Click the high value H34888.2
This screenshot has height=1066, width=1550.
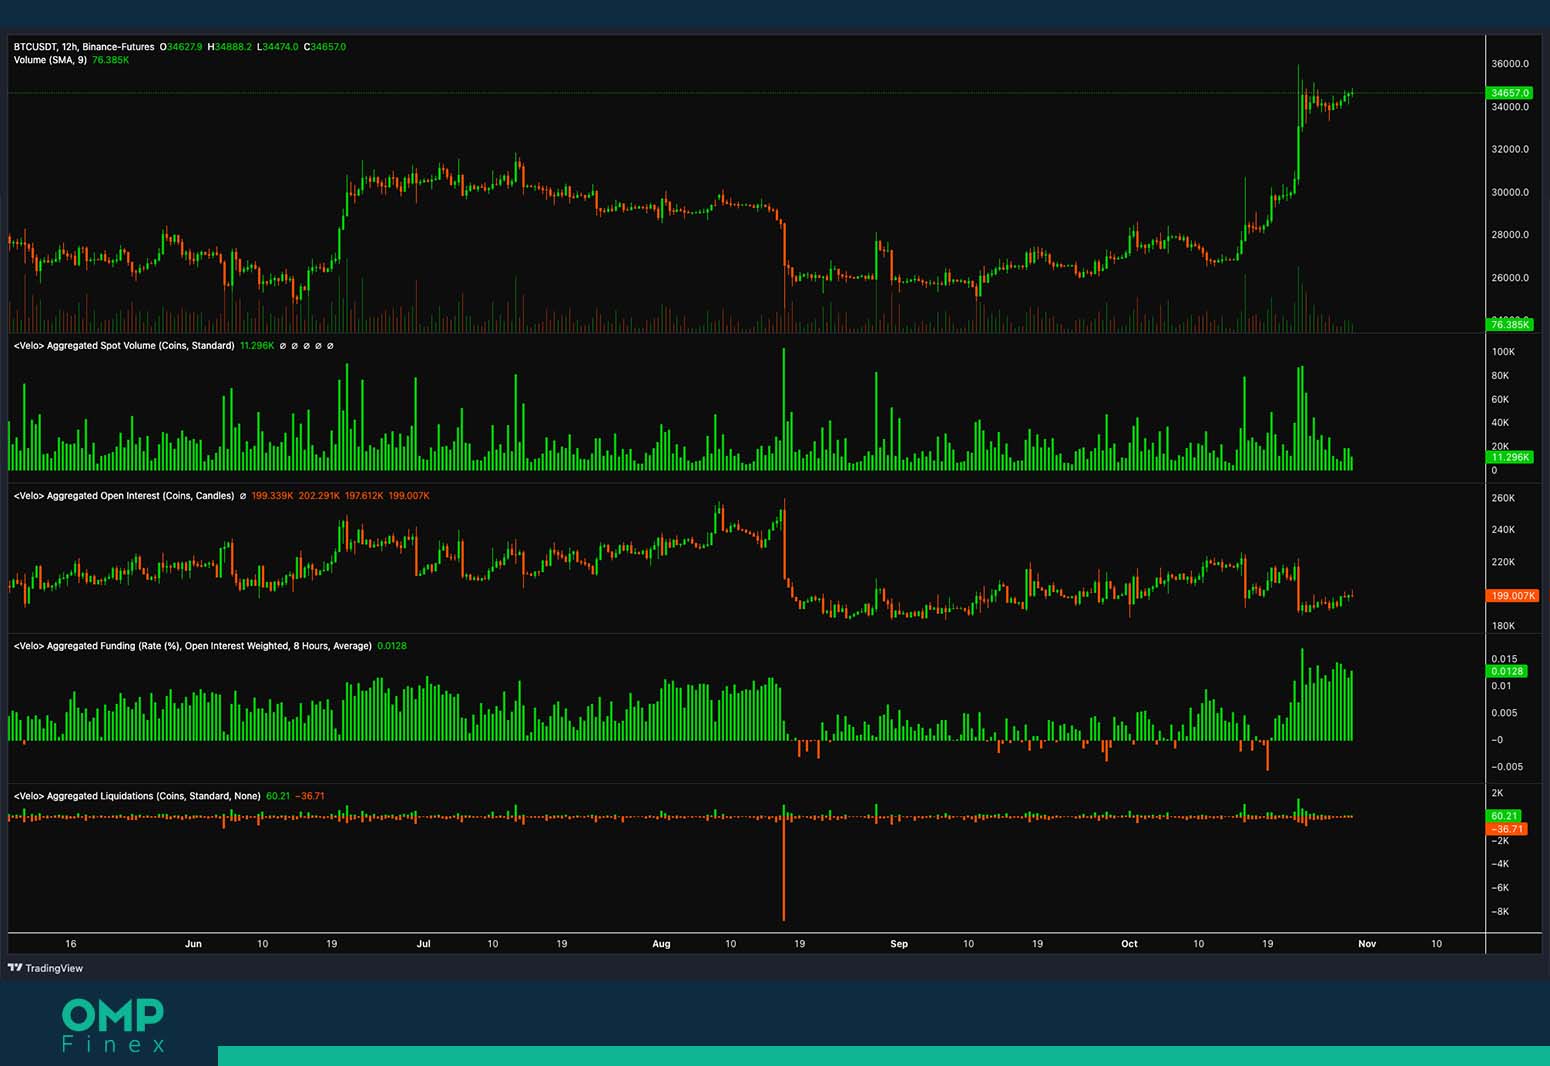coord(230,47)
